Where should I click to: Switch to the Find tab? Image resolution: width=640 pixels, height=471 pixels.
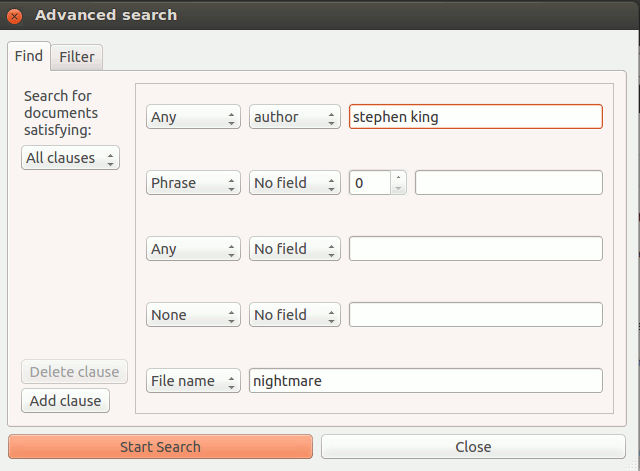click(x=29, y=56)
